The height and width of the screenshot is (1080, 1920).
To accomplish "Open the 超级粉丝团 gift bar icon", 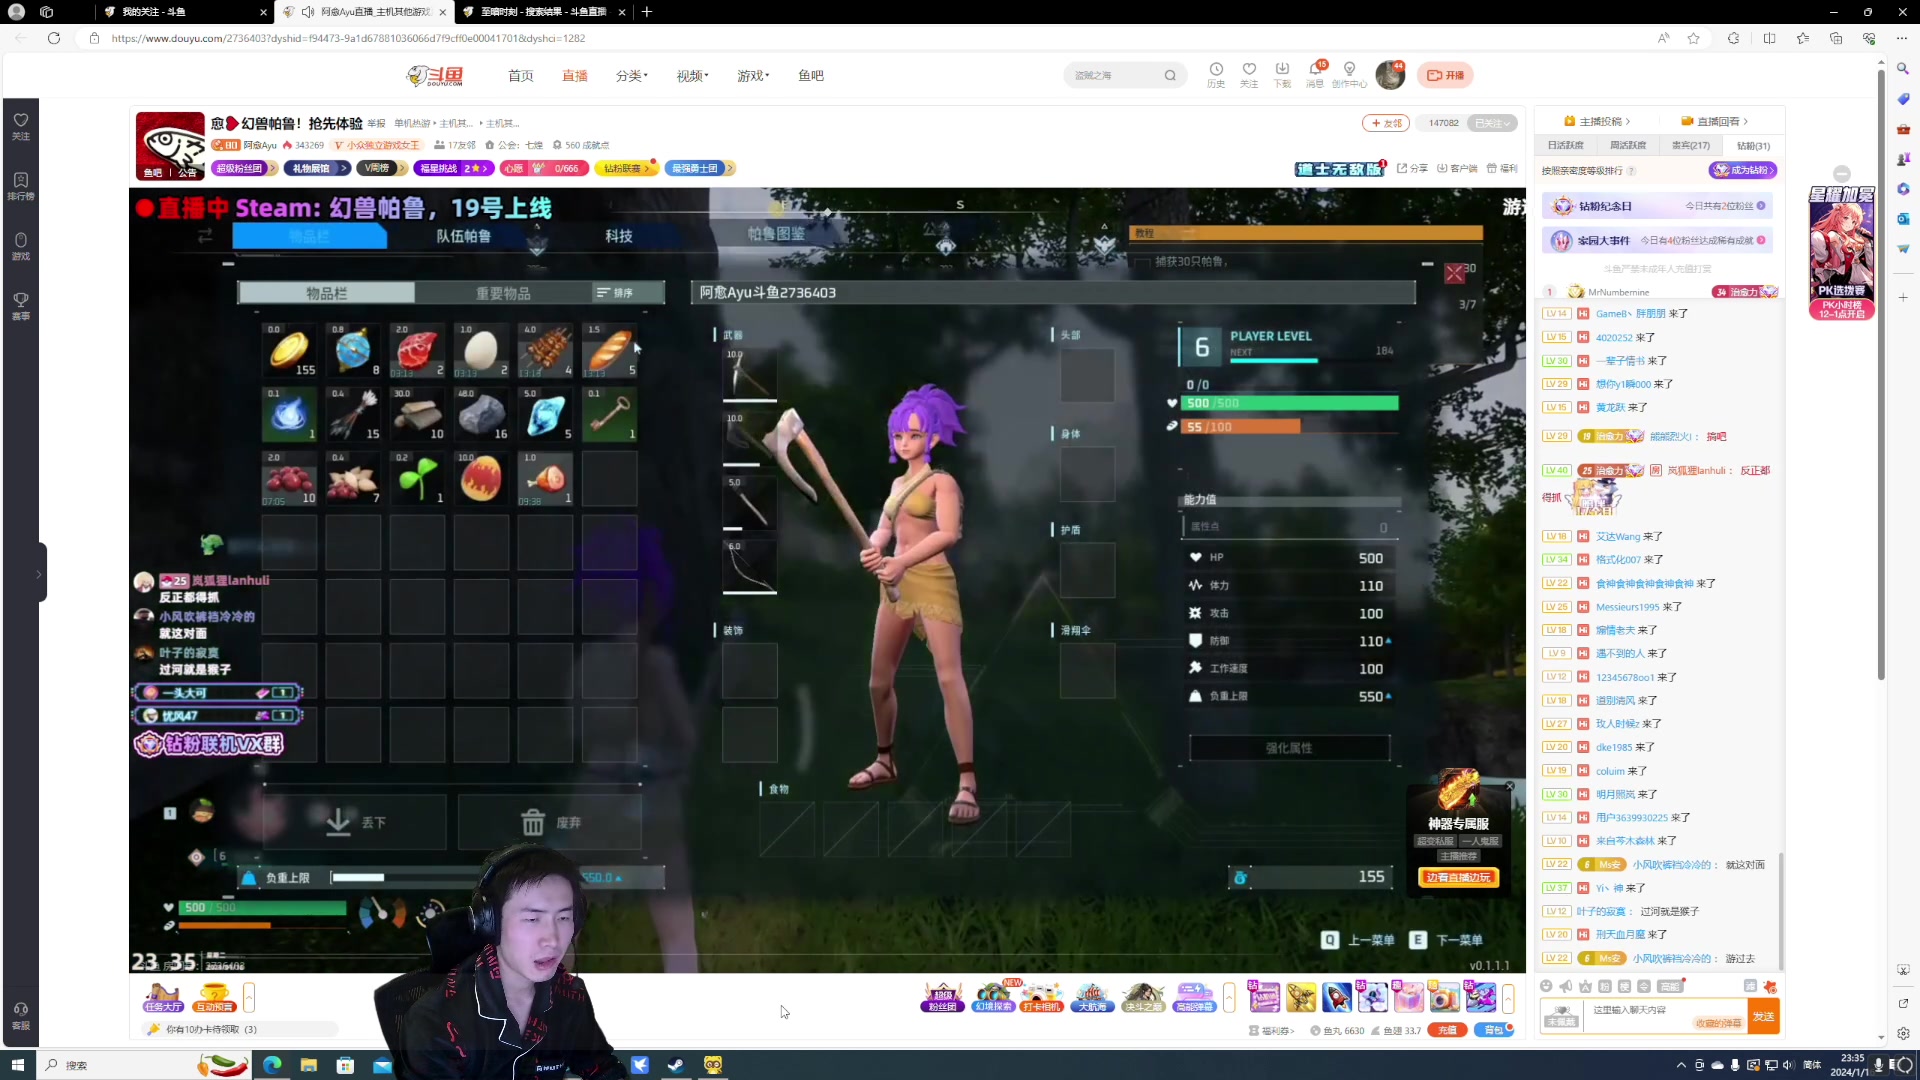I will tap(942, 997).
